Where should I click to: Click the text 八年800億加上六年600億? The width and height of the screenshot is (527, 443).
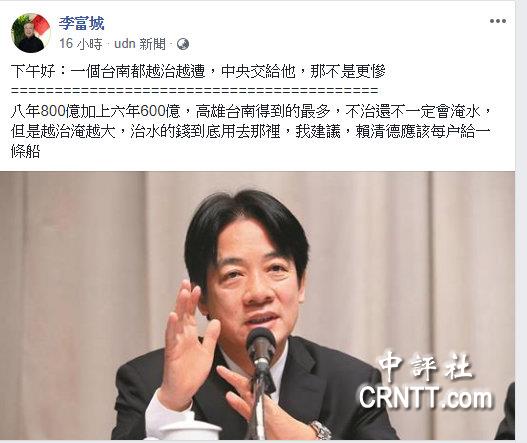click(x=95, y=111)
